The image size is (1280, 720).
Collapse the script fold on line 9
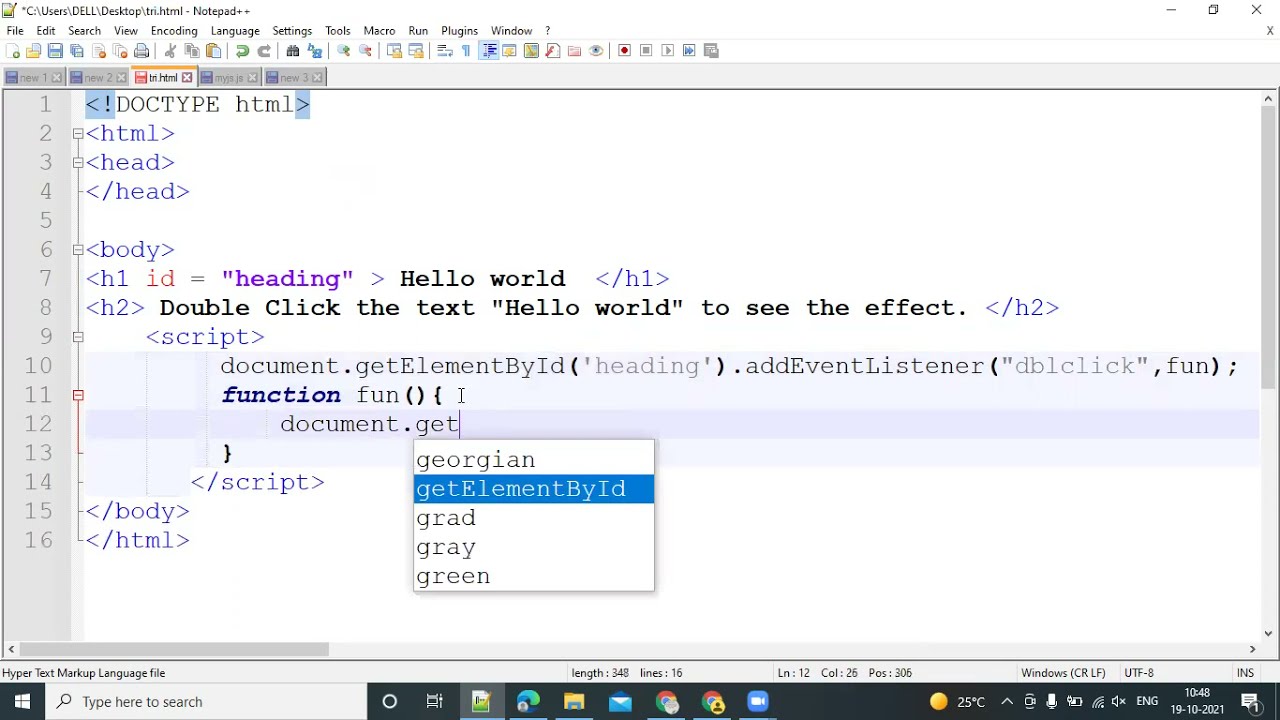[78, 337]
